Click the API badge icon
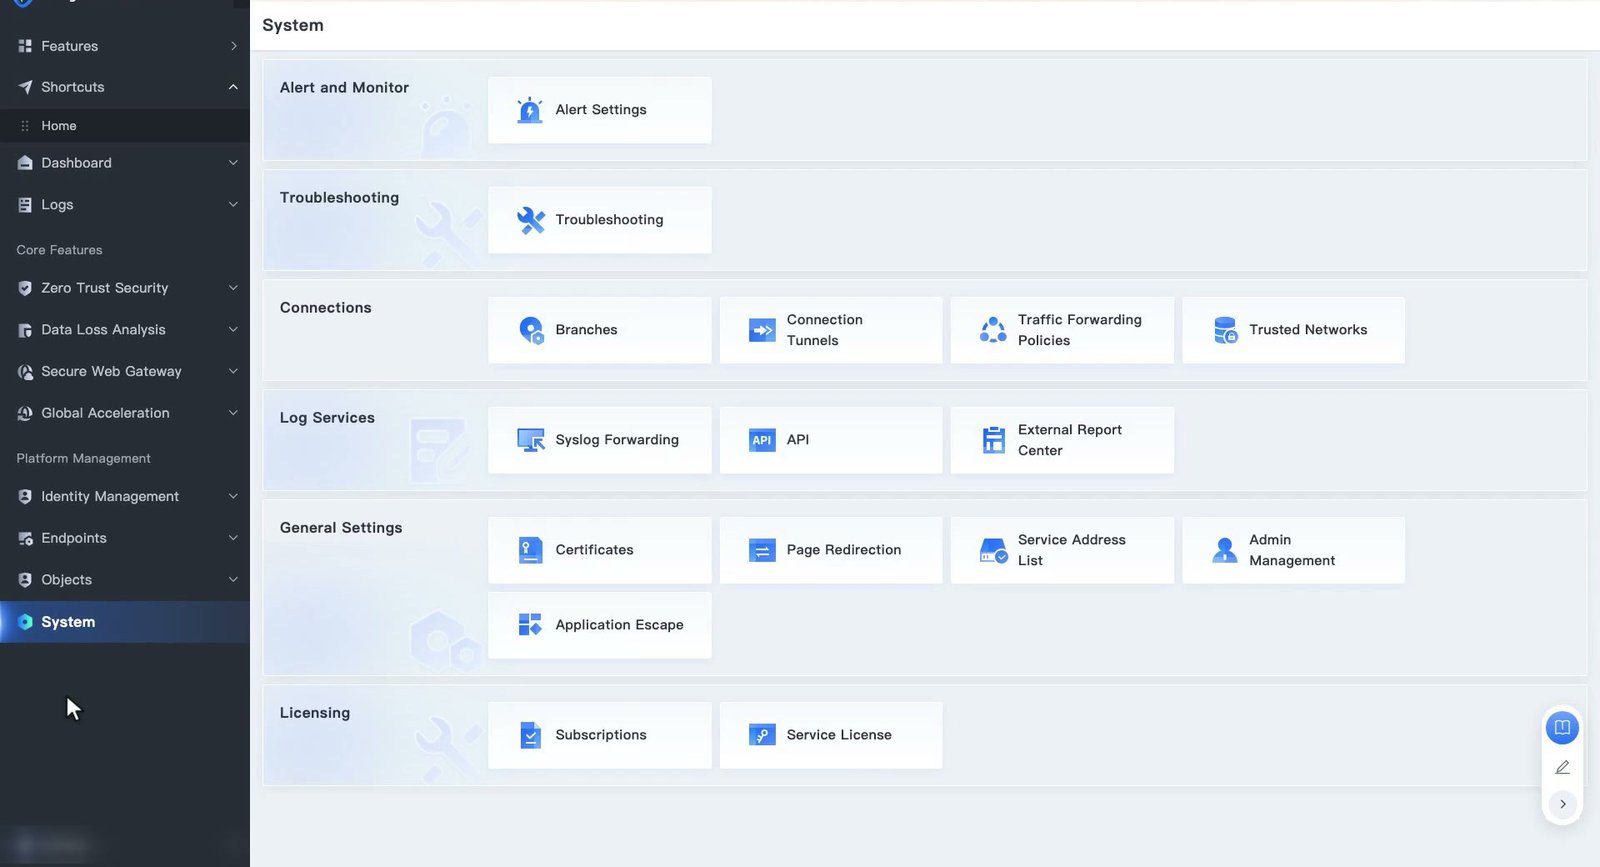 click(762, 440)
